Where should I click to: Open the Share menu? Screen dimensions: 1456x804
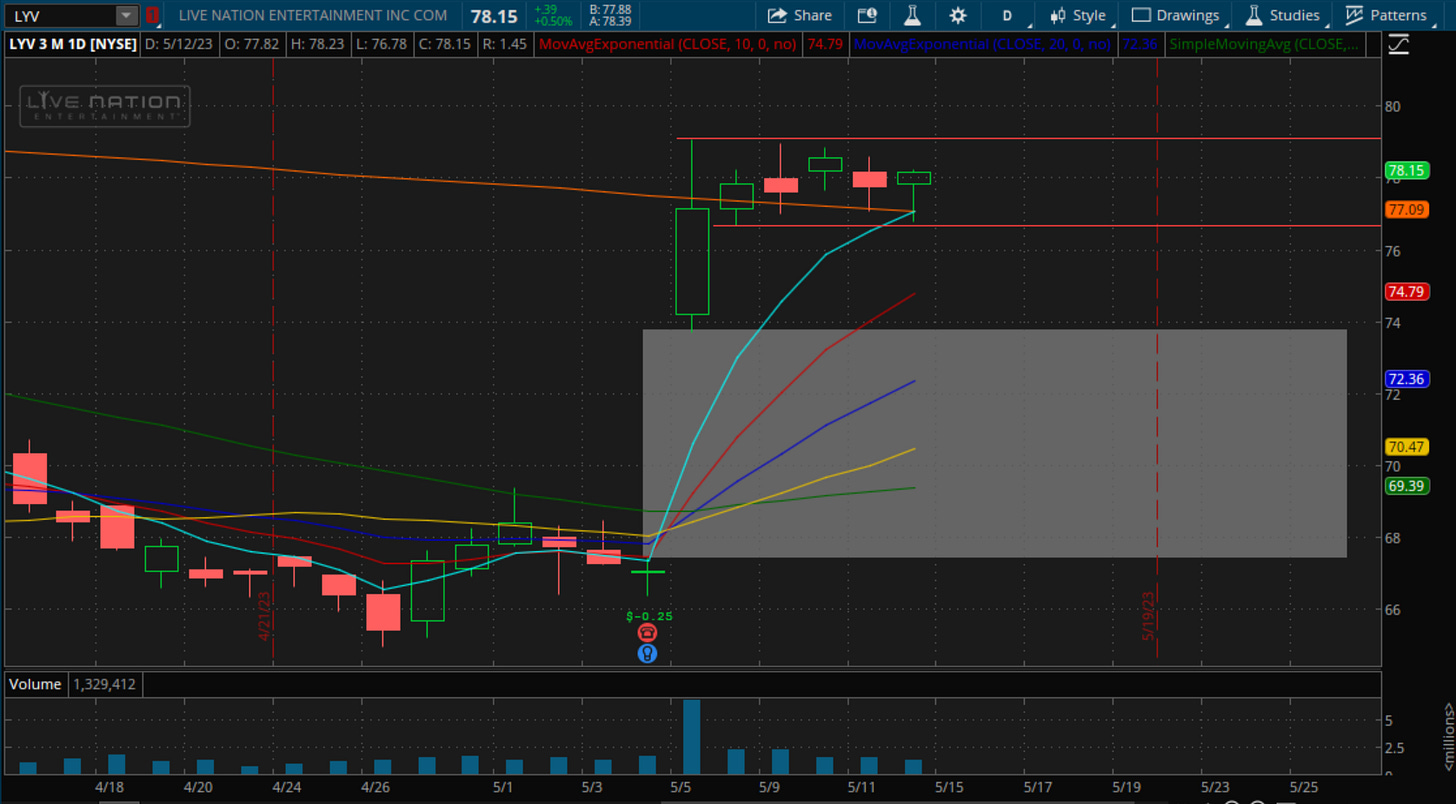tap(800, 15)
